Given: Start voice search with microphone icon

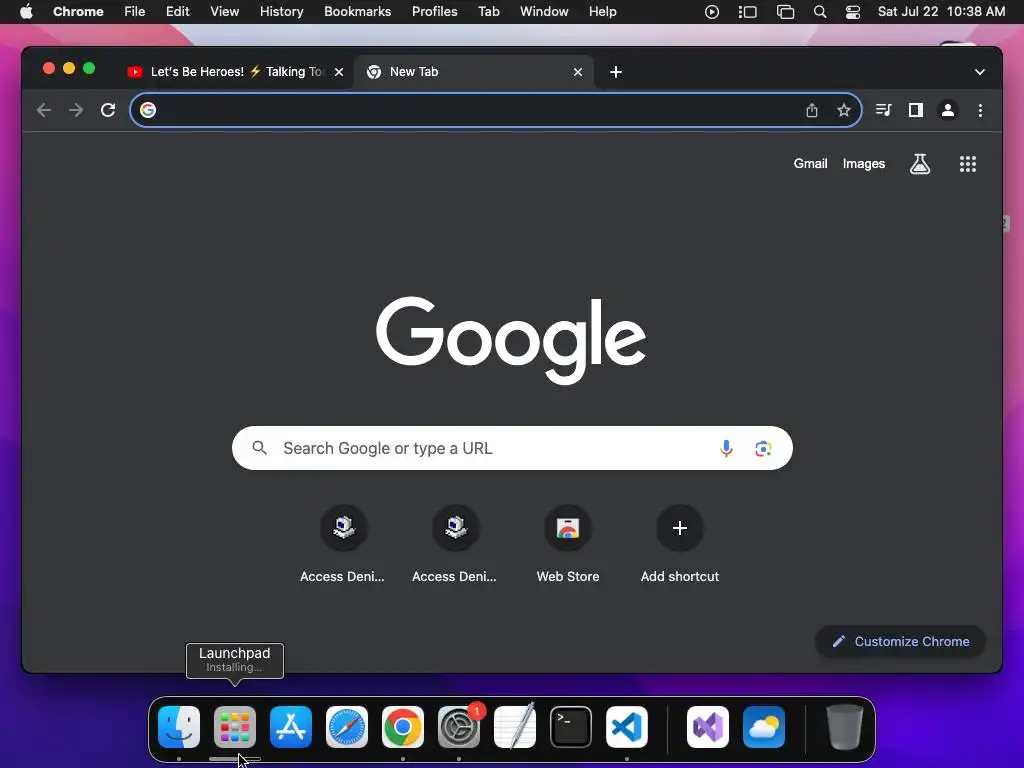Looking at the screenshot, I should pos(726,448).
